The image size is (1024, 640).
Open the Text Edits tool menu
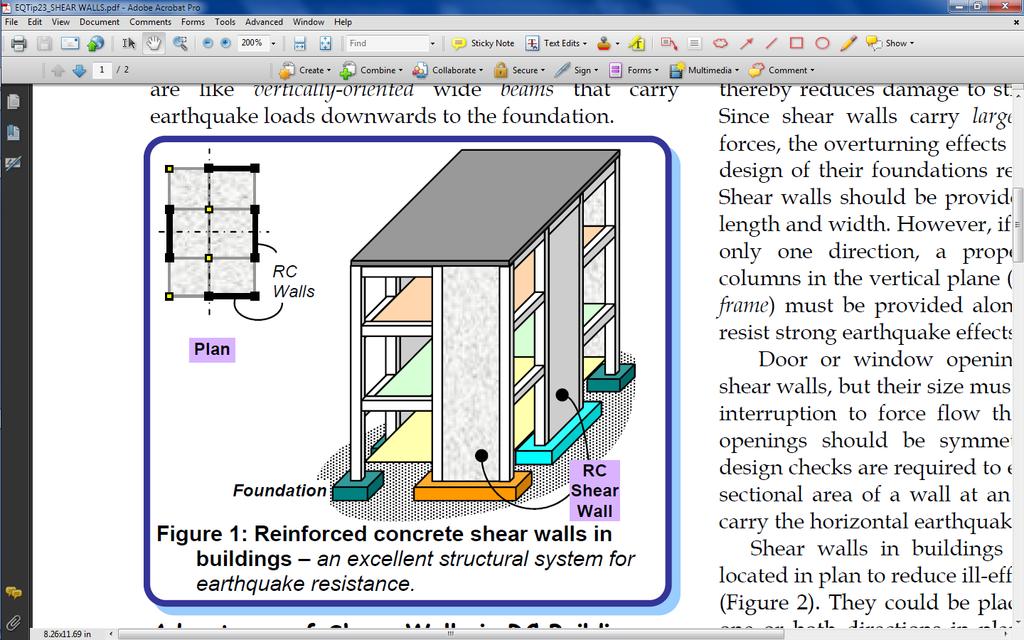(x=556, y=43)
